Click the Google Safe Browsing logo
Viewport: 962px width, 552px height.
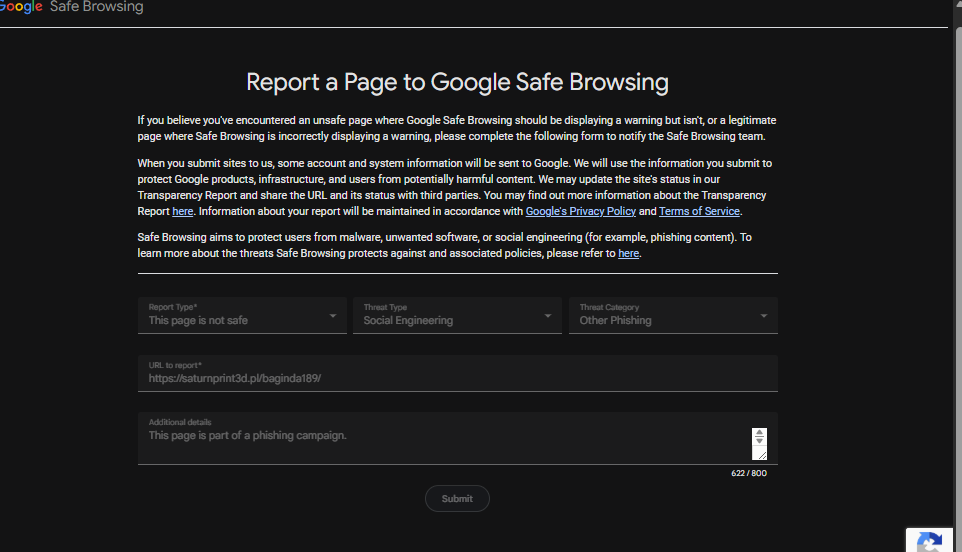tap(71, 7)
